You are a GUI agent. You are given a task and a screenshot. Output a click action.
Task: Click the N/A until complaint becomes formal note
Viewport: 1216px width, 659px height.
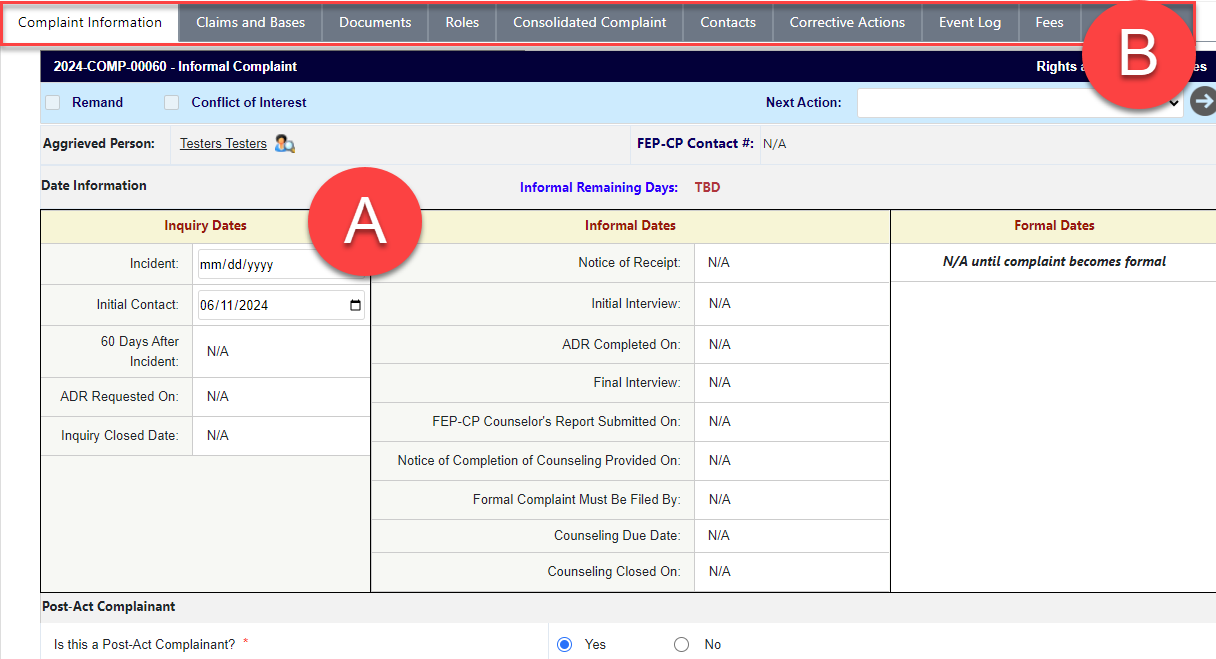1054,261
